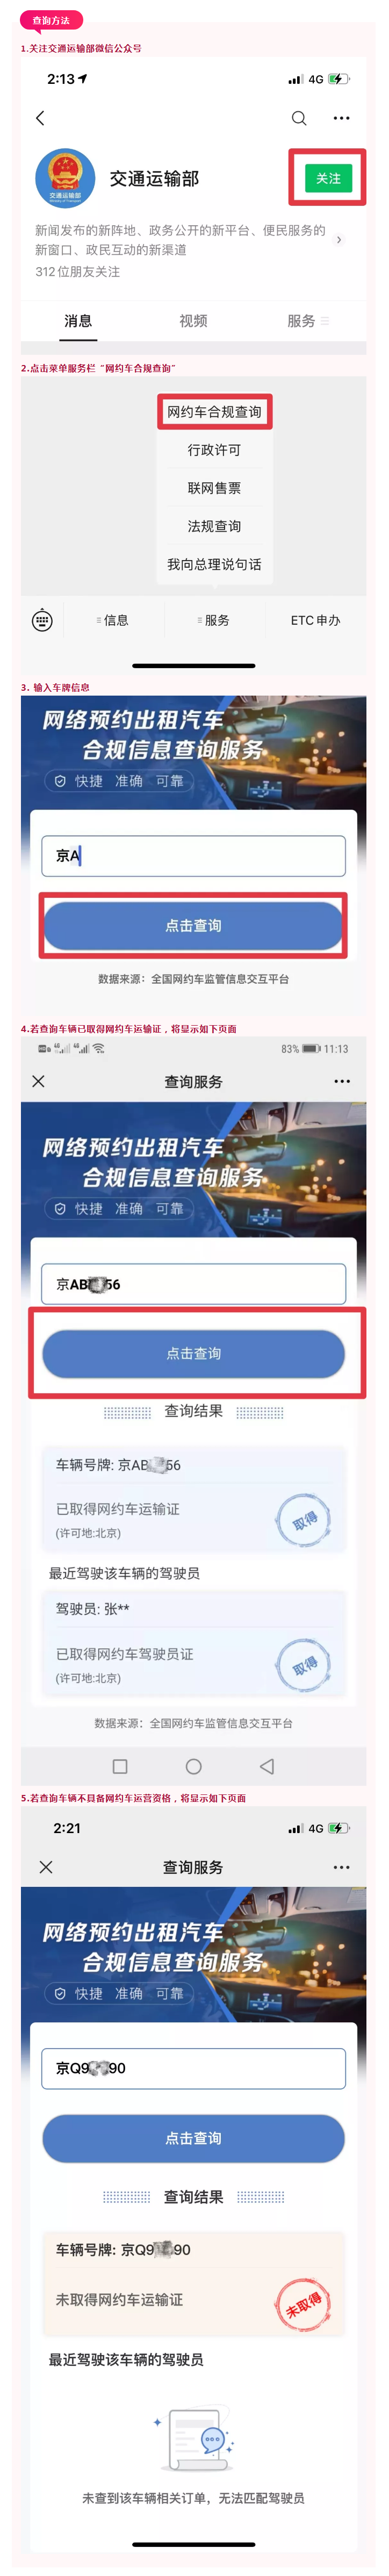Tap the 交通运输部 national emblem avatar

(x=66, y=178)
